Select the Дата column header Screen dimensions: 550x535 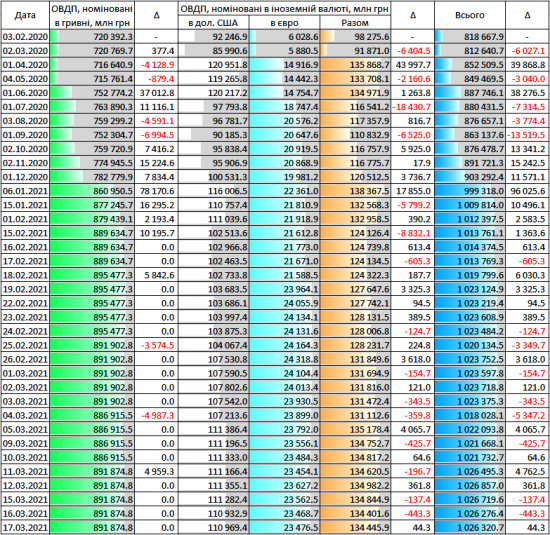pos(25,15)
